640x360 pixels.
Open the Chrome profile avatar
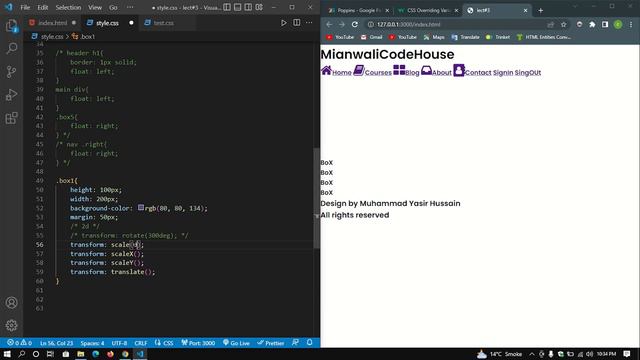pos(618,24)
